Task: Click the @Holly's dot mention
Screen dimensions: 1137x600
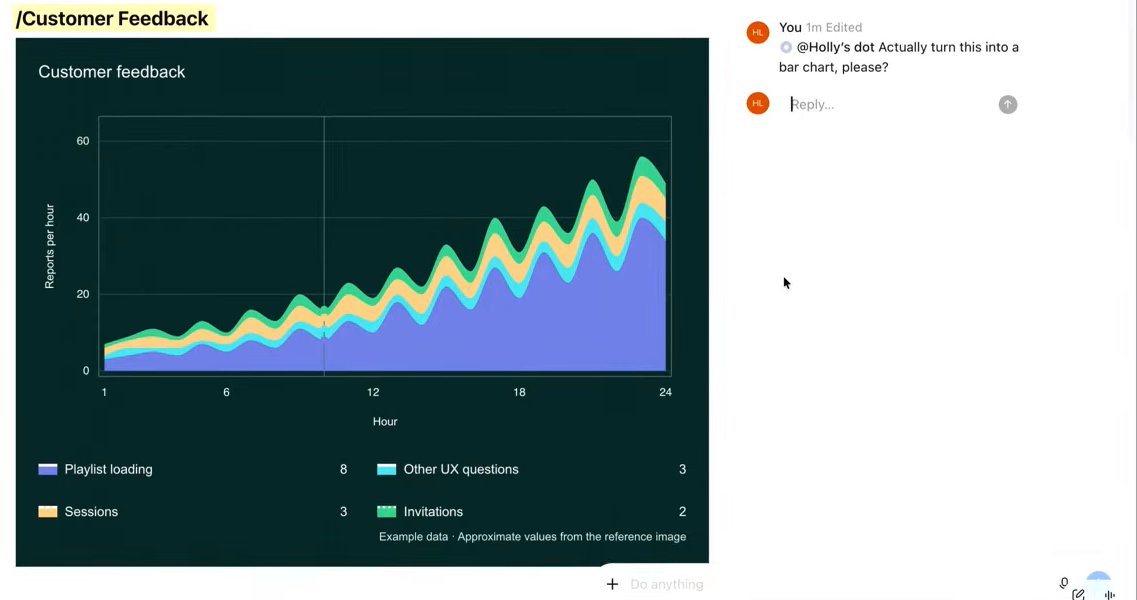Action: click(x=835, y=47)
